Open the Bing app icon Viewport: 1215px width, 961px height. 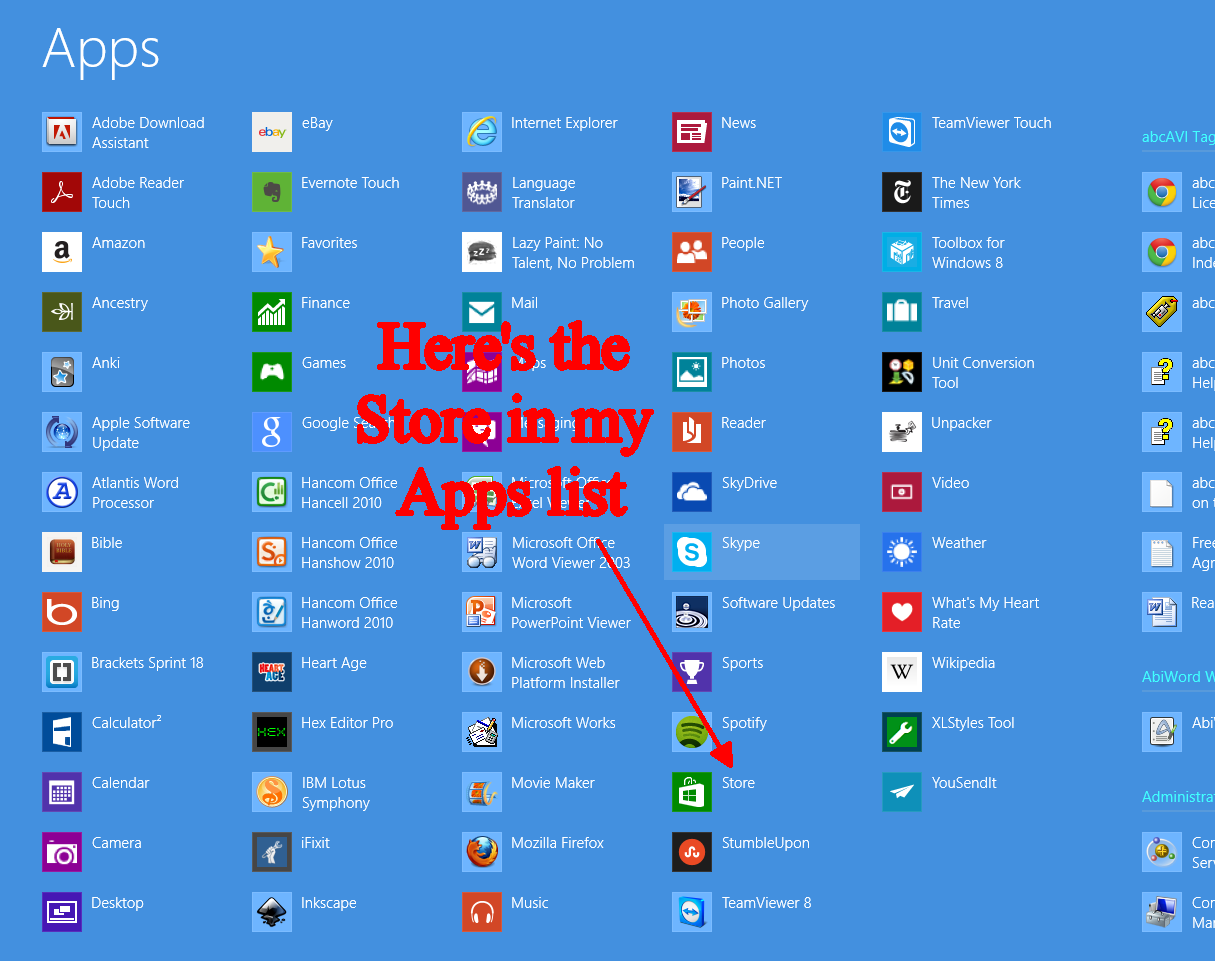62,612
